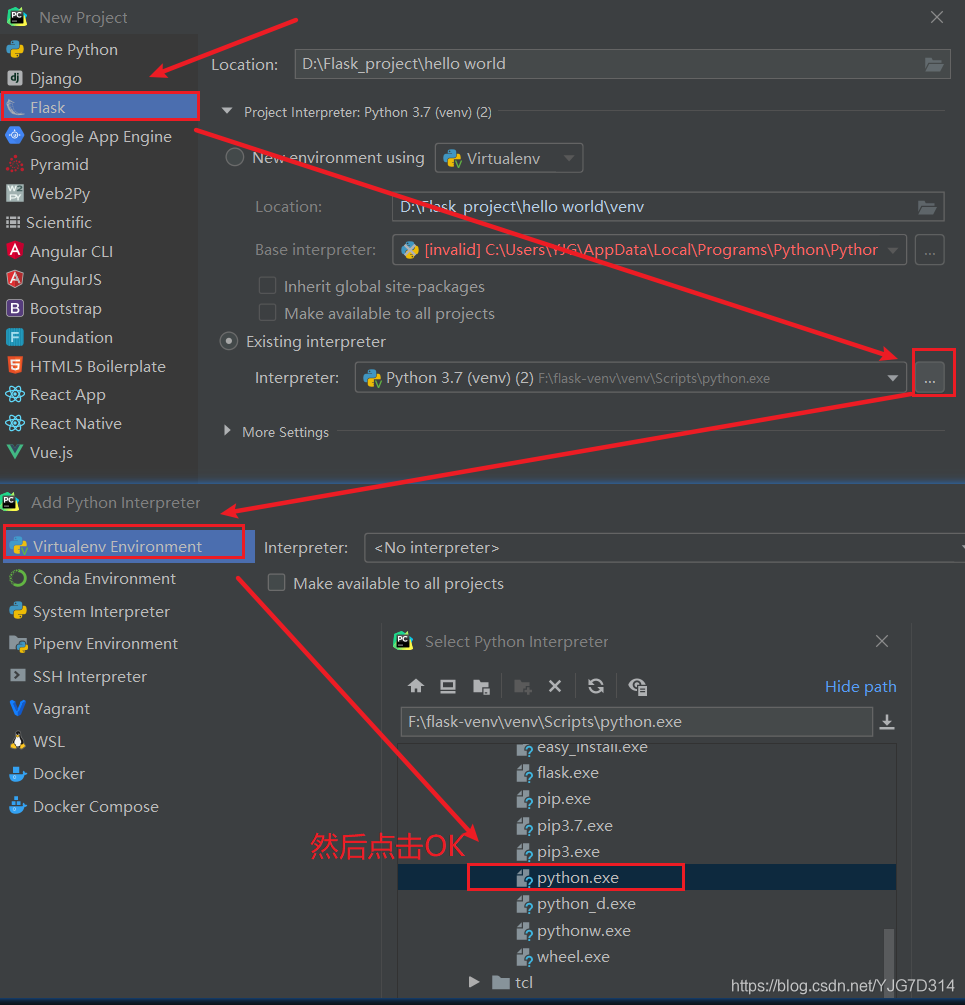Edit the interpreter path field
965x1005 pixels.
(x=636, y=722)
